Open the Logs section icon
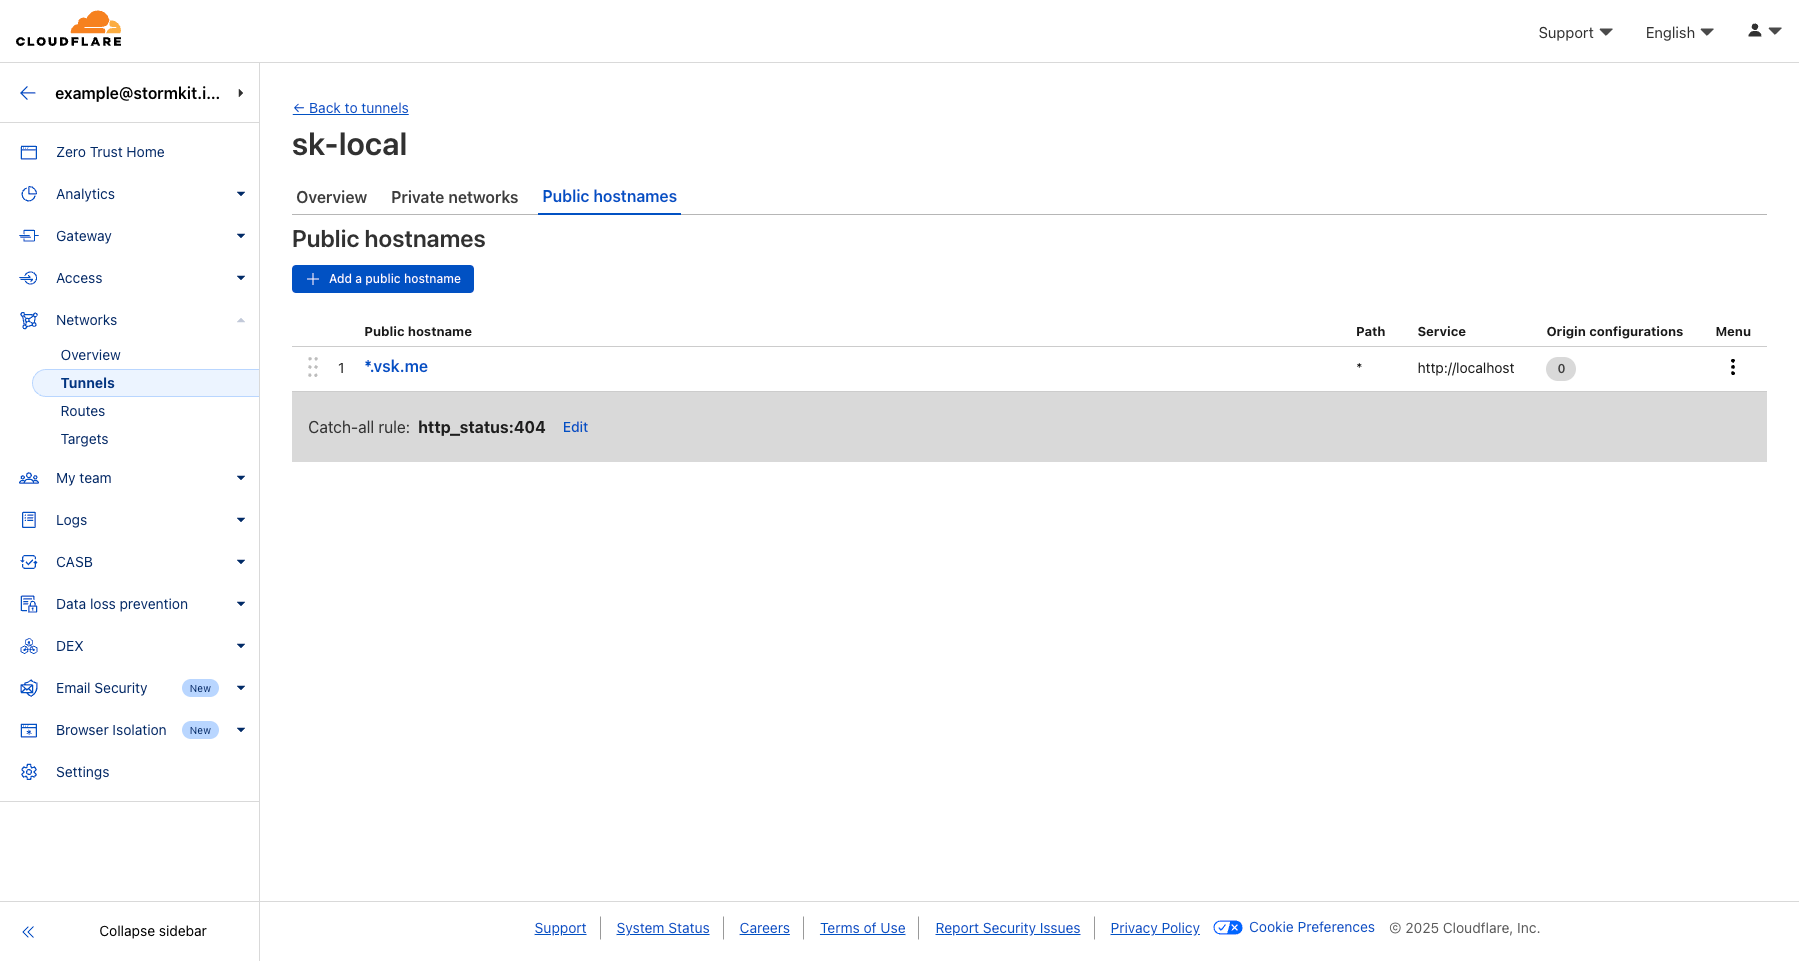The width and height of the screenshot is (1799, 961). point(28,519)
